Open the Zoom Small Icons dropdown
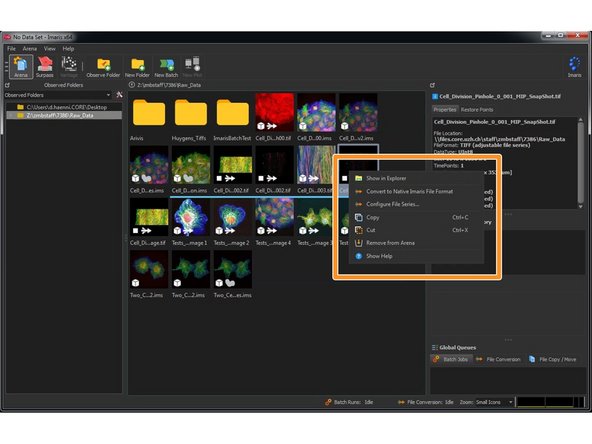This screenshot has height=444, width=592. tap(495, 402)
